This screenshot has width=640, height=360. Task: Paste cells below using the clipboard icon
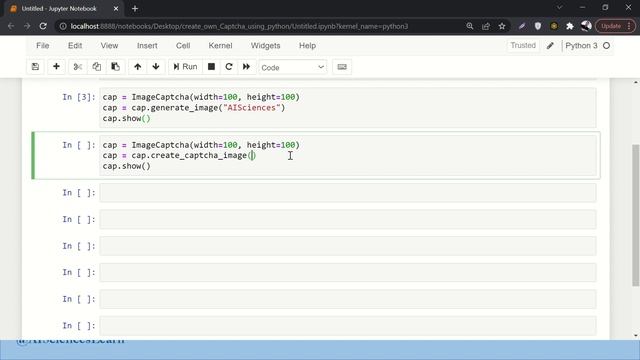click(116, 67)
